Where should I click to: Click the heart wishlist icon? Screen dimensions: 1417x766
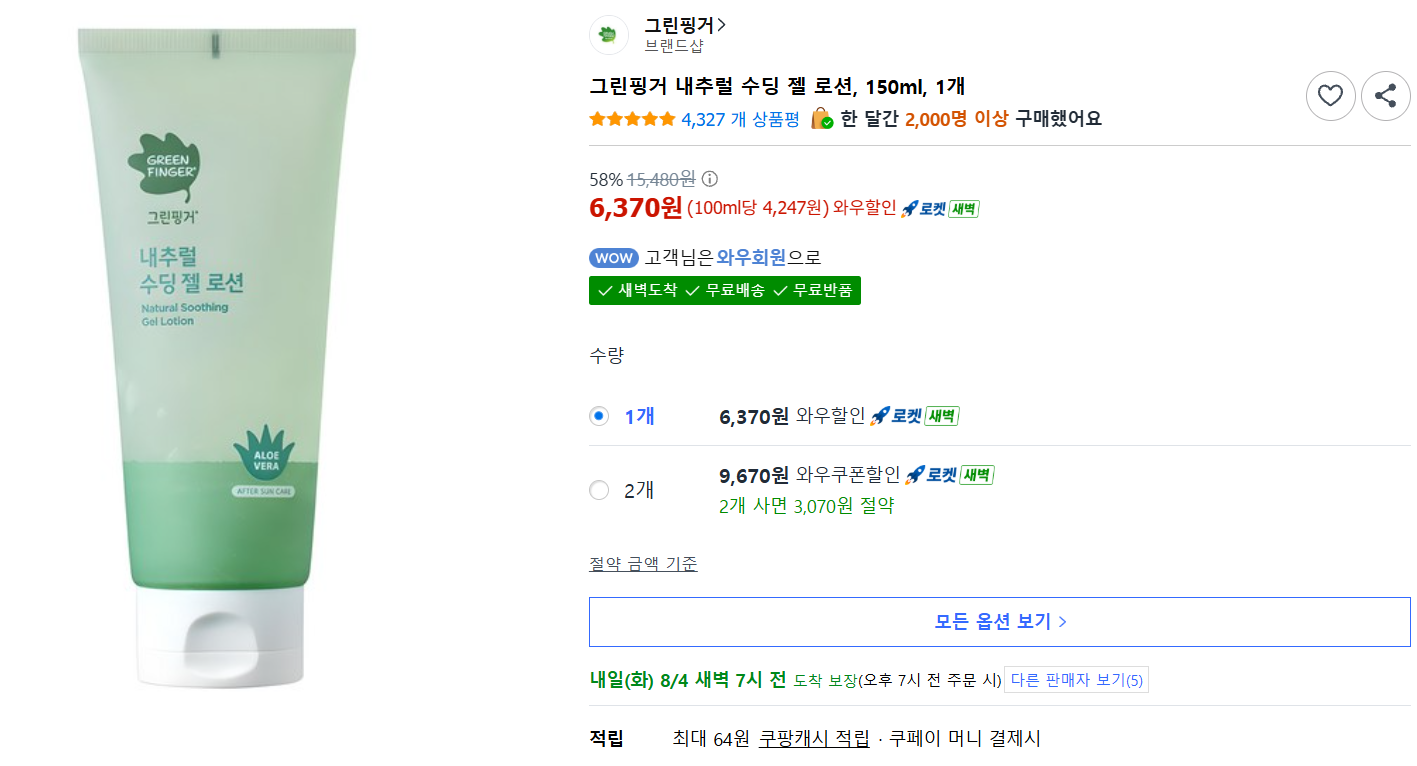1330,96
